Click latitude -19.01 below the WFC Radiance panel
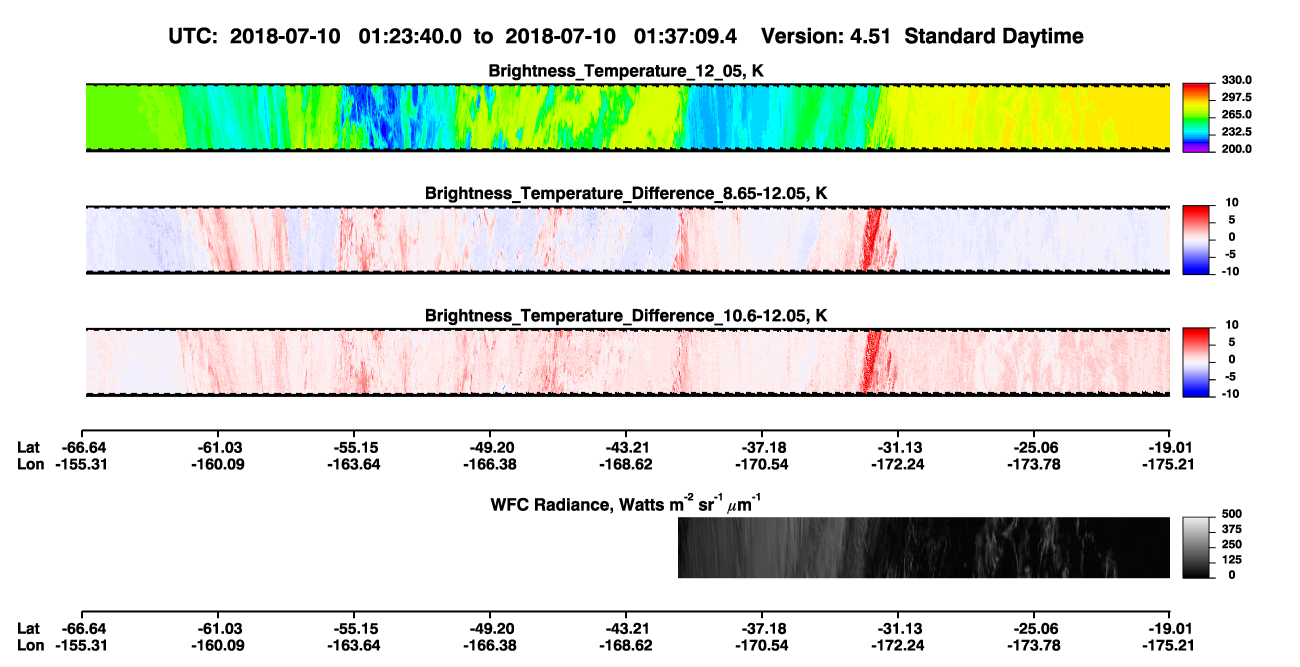 1170,628
